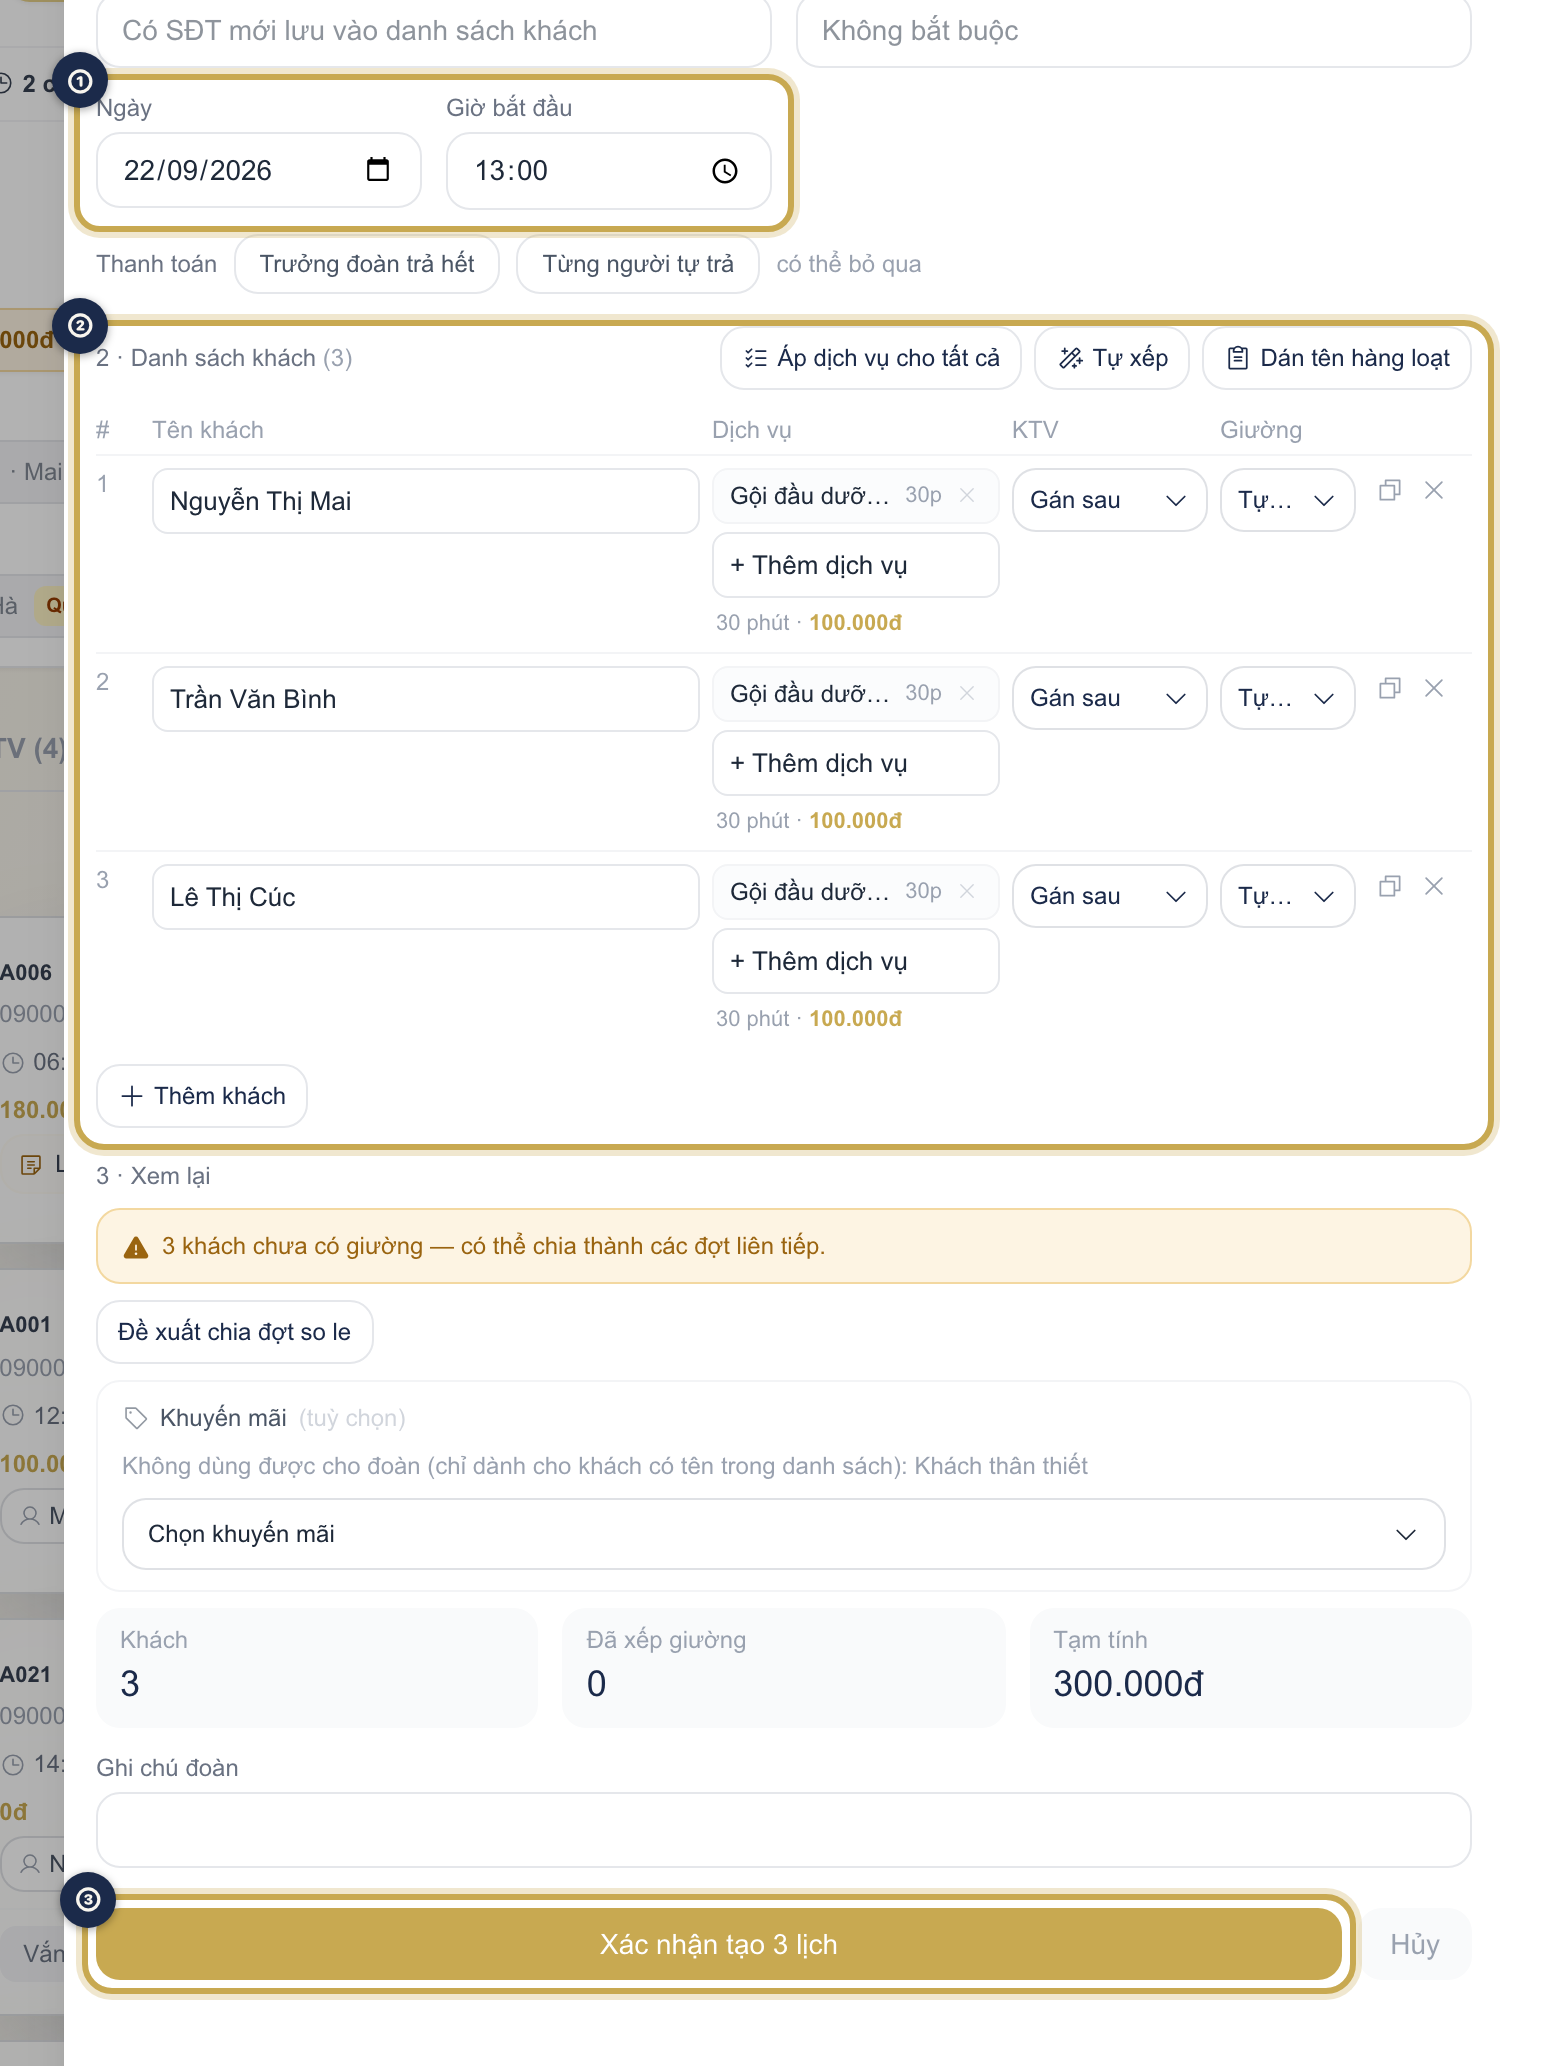Open KTV dropdown for Nguyễn Thị Mai
The image size is (1544, 2066).
1109,500
